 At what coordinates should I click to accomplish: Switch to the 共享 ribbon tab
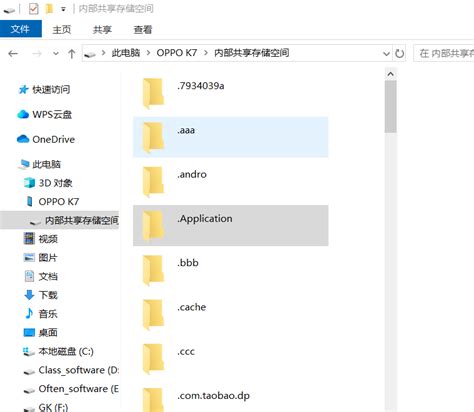102,30
